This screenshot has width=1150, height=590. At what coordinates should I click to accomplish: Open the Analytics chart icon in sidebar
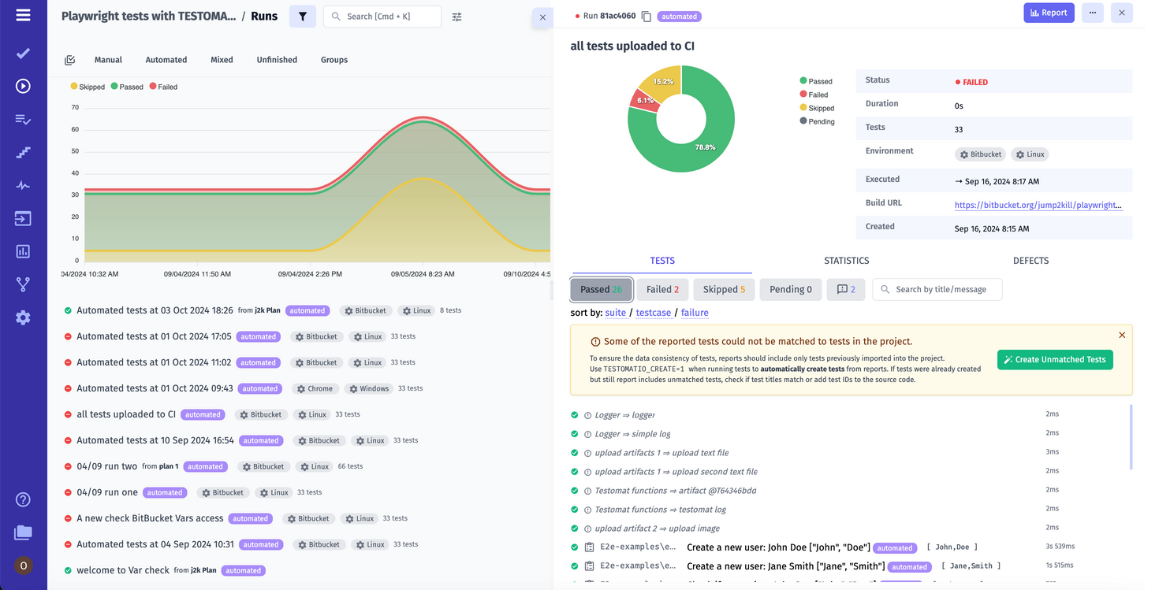point(23,251)
